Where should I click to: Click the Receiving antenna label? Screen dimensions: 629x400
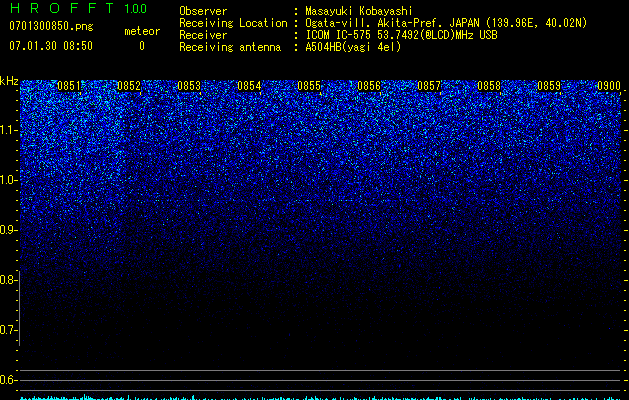[230, 47]
